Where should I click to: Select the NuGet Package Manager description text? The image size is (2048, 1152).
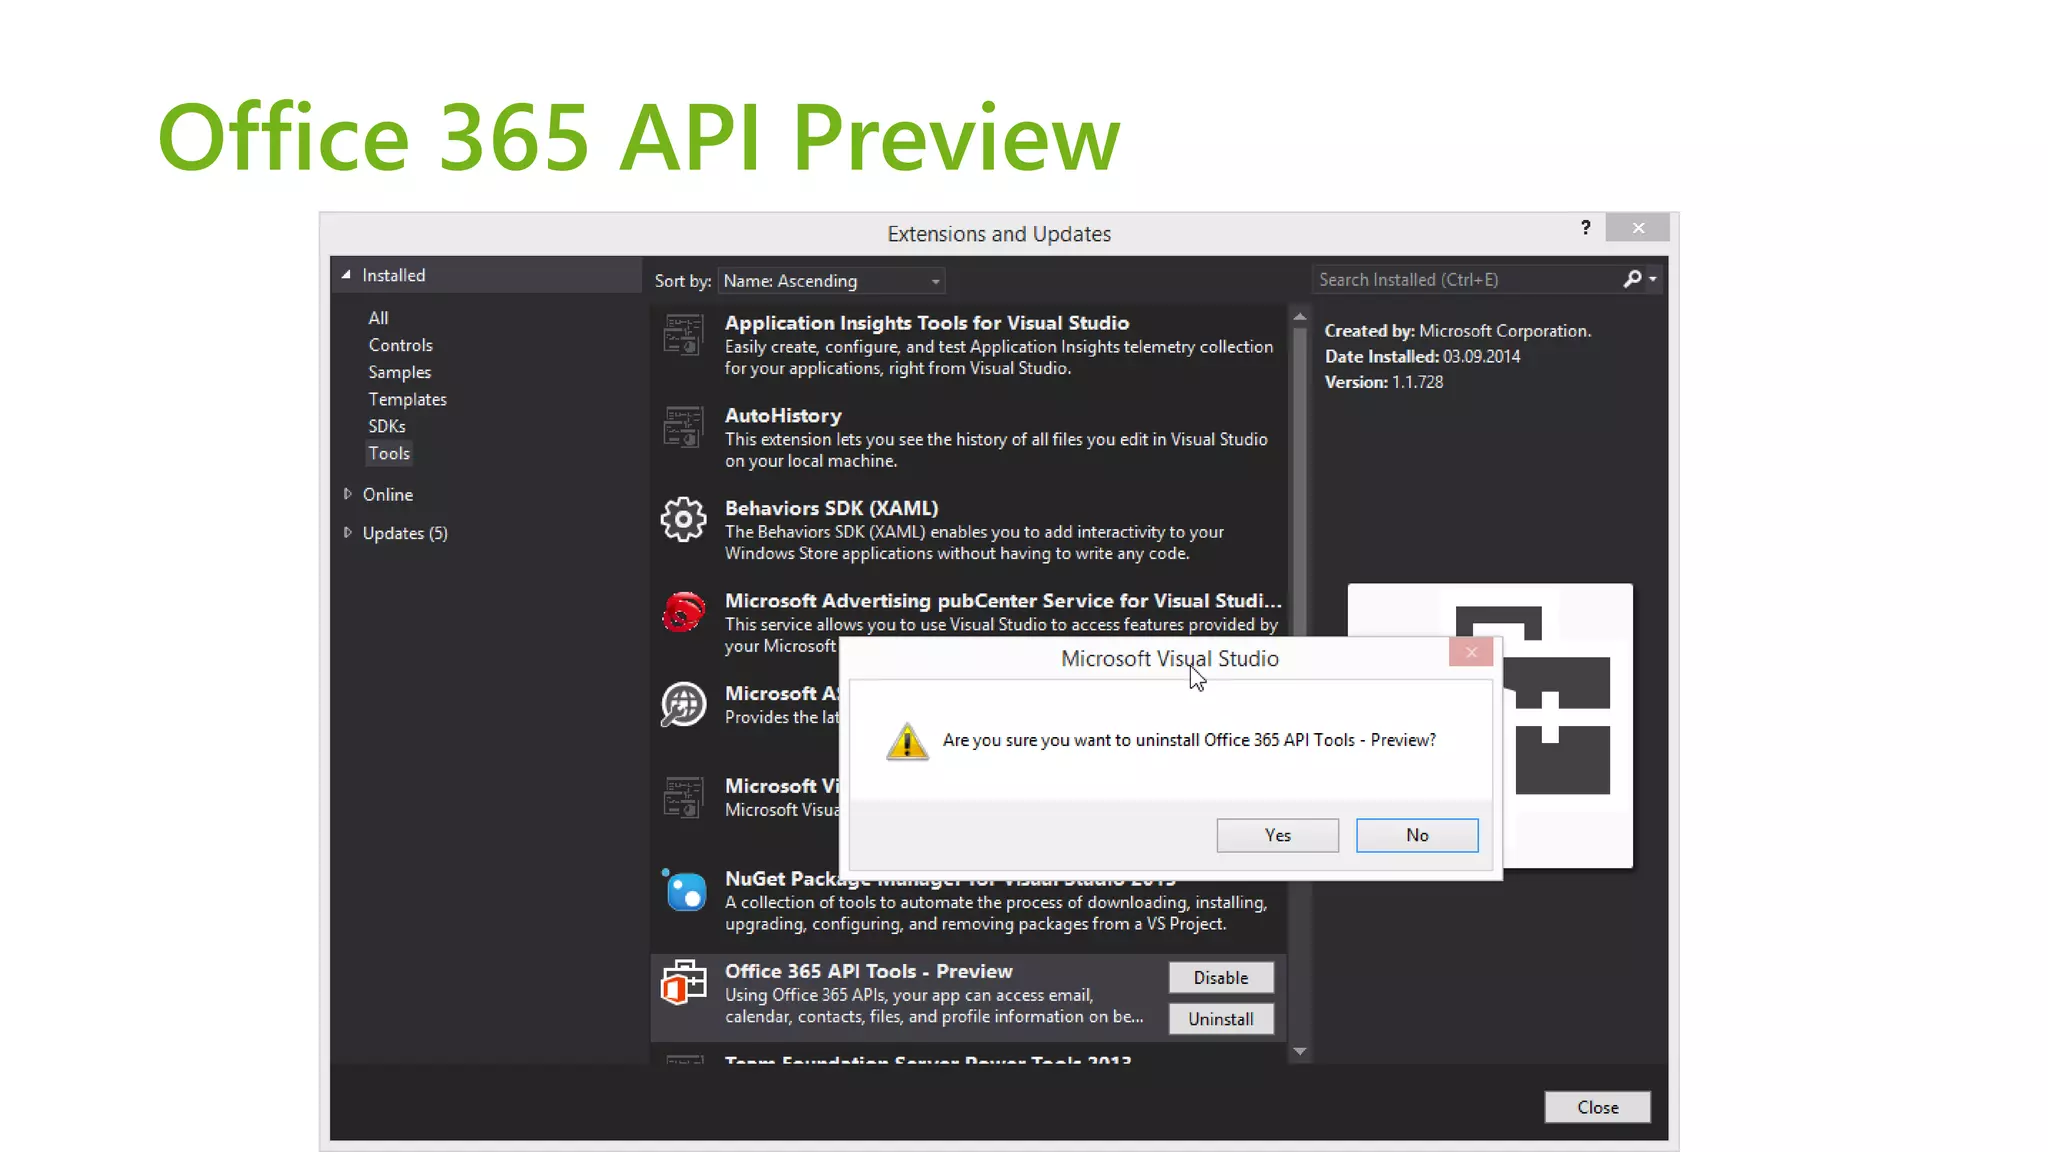pos(996,913)
